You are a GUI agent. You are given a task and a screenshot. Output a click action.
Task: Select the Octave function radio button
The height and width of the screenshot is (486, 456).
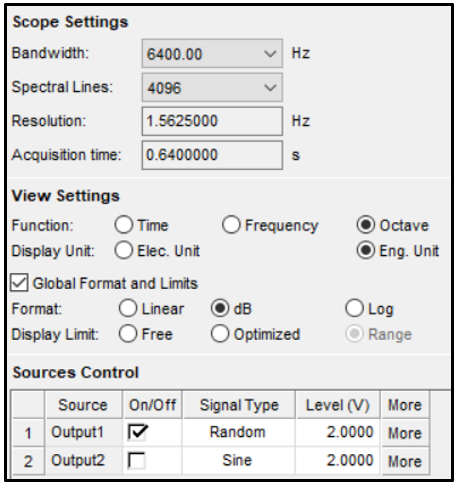(366, 225)
